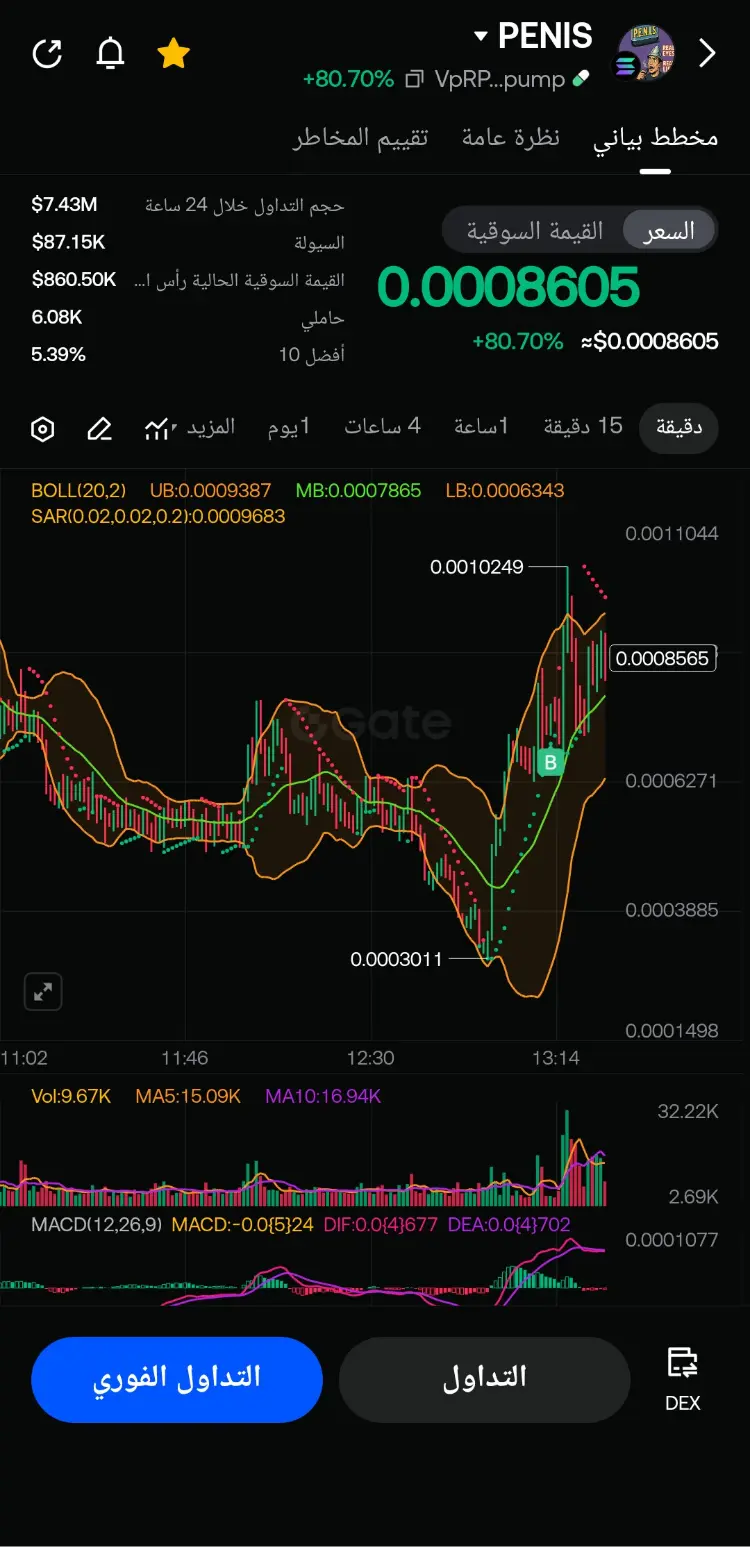Tap the +80.70% change under token name
The height and width of the screenshot is (1547, 750).
[x=348, y=80]
